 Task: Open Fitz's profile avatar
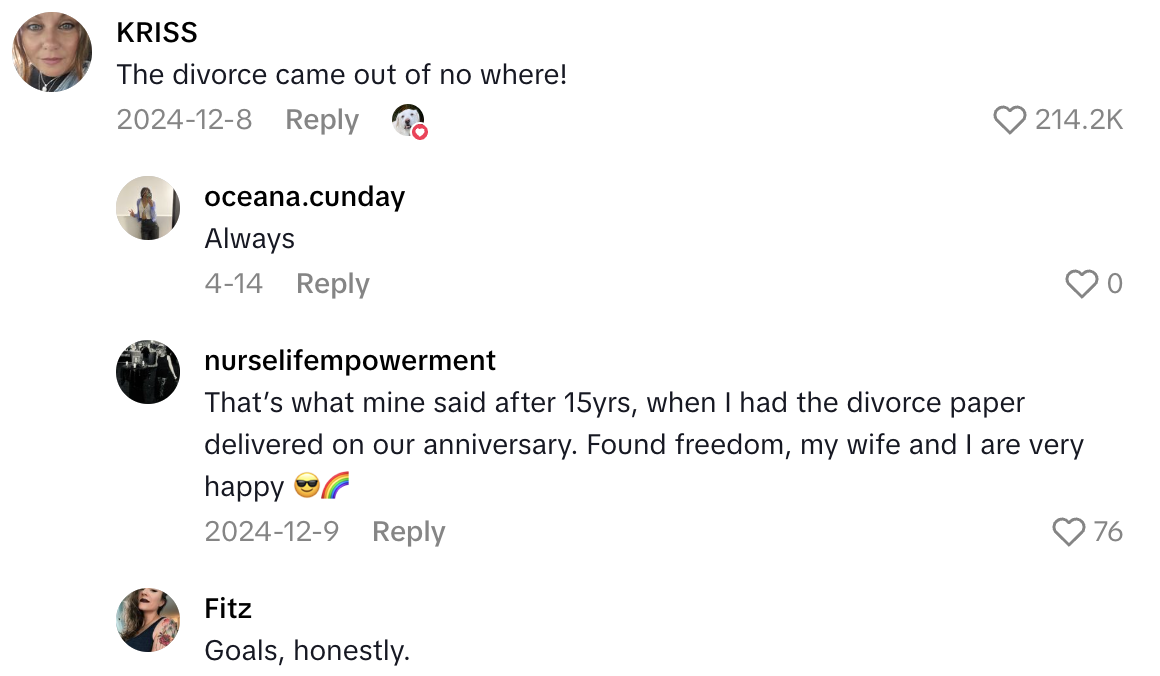coord(148,620)
